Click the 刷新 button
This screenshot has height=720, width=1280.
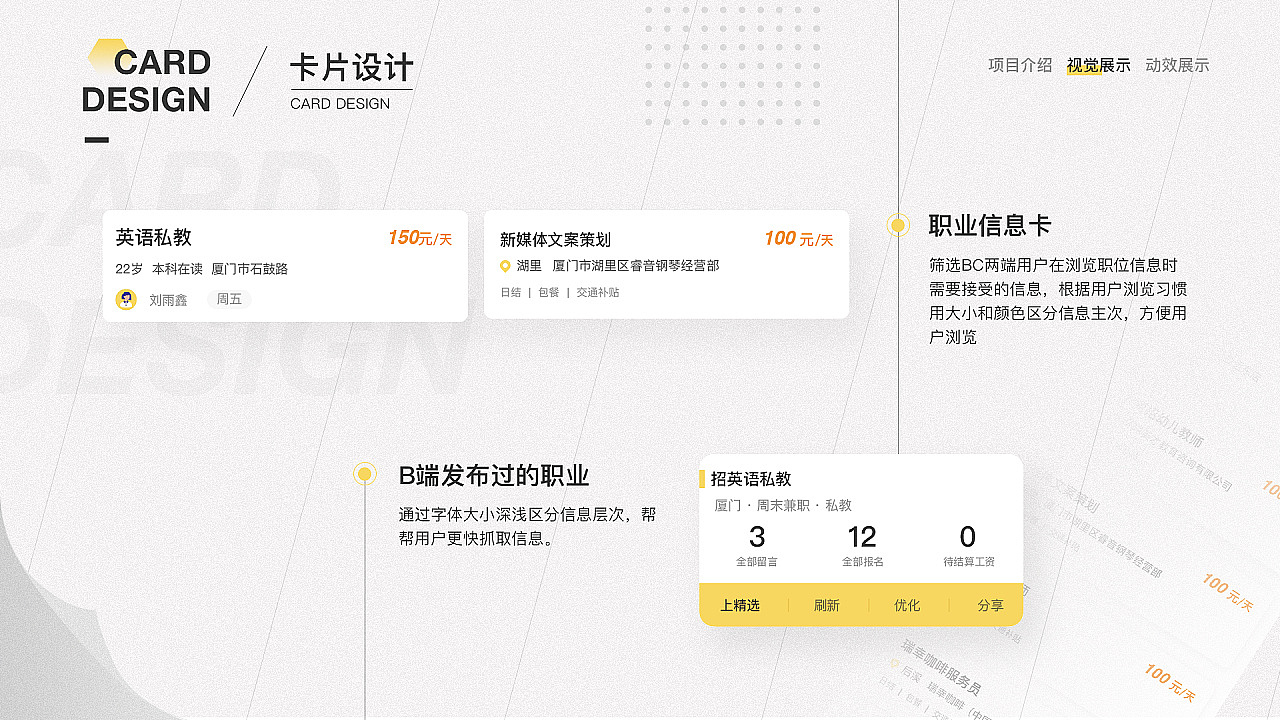tap(827, 605)
